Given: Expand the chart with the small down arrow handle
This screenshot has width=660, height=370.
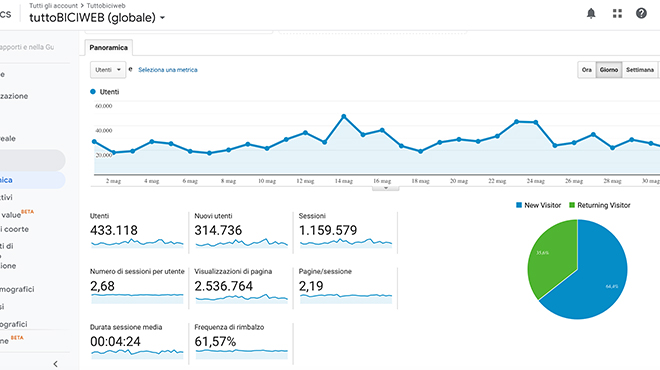Looking at the screenshot, I should pyautogui.click(x=386, y=188).
